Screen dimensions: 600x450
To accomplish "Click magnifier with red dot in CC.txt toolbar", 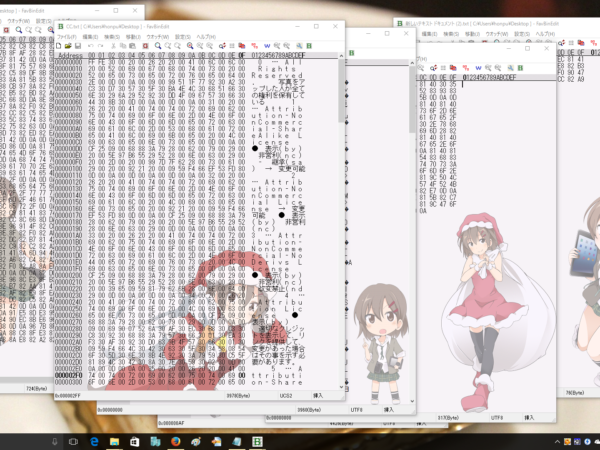I will [190, 46].
